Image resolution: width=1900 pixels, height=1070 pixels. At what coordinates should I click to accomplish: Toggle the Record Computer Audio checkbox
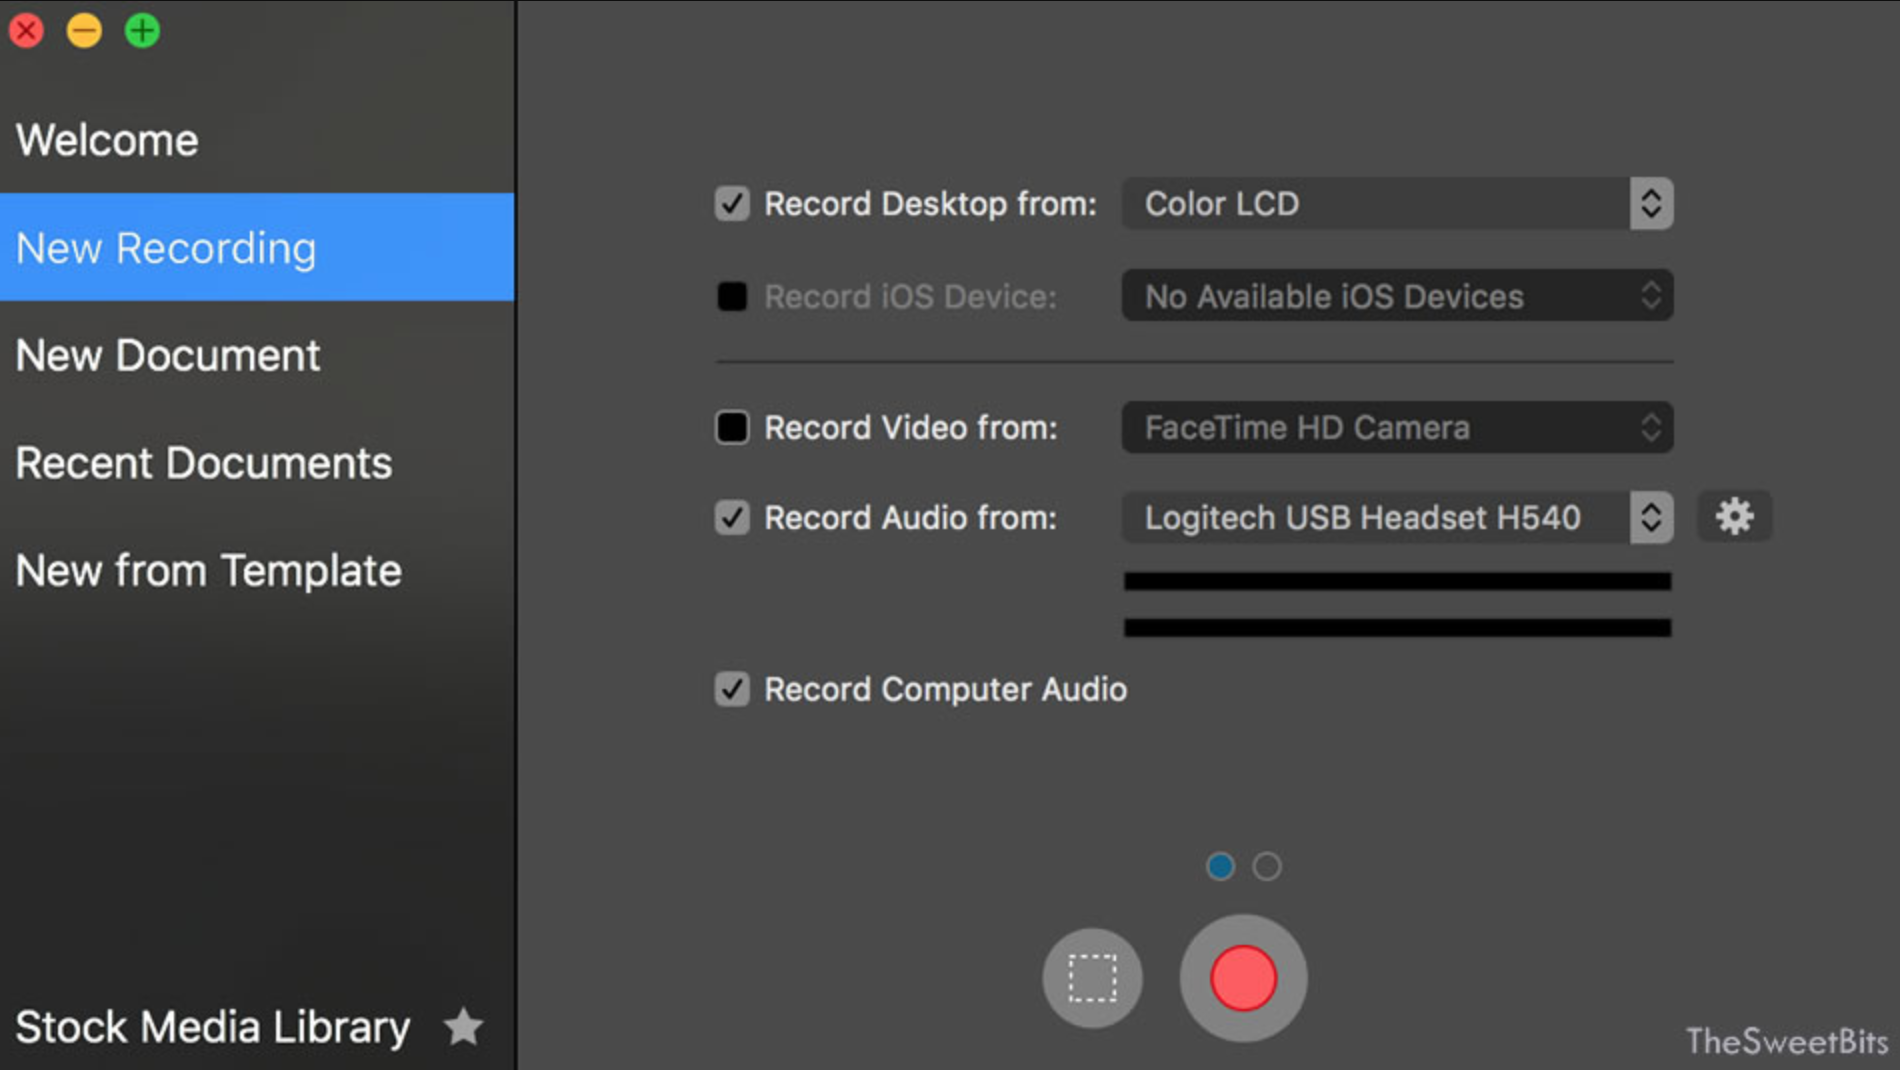click(x=732, y=689)
